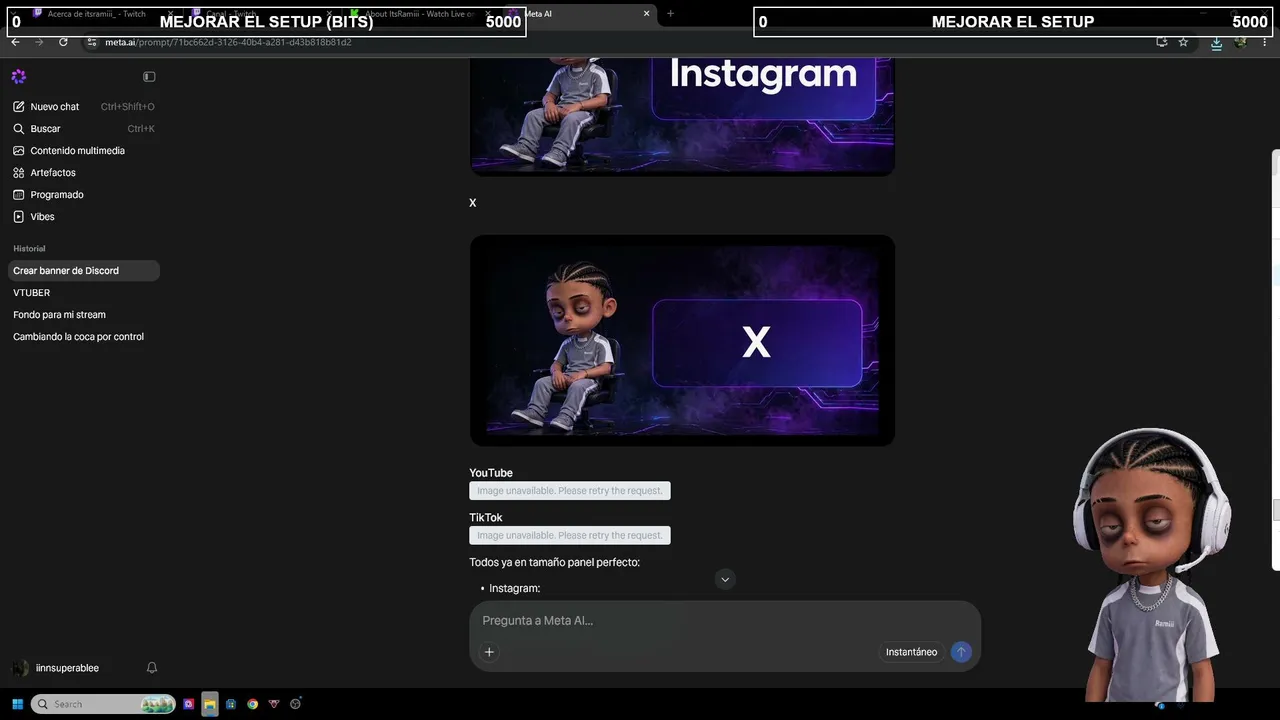Open the Programado section
The width and height of the screenshot is (1280, 720).
click(84, 195)
